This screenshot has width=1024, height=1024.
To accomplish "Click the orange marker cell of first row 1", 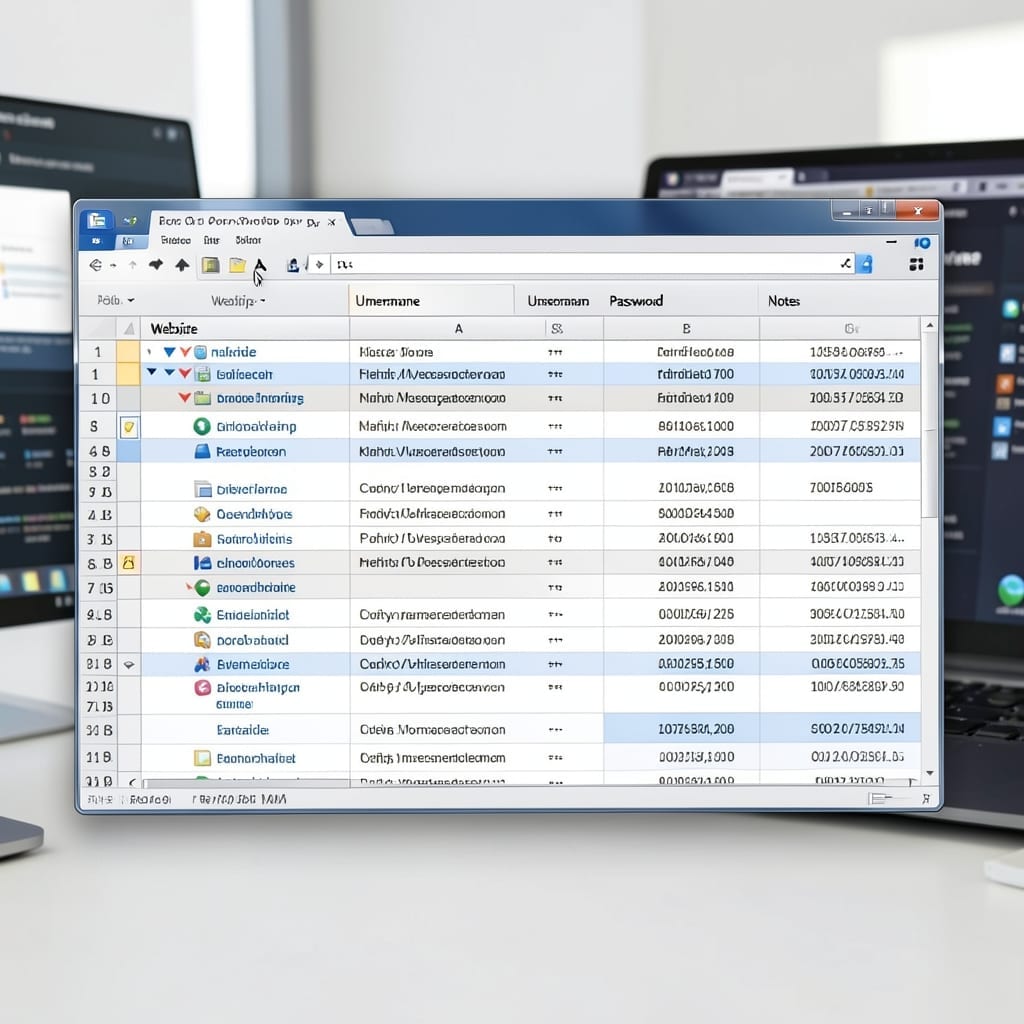I will point(128,351).
